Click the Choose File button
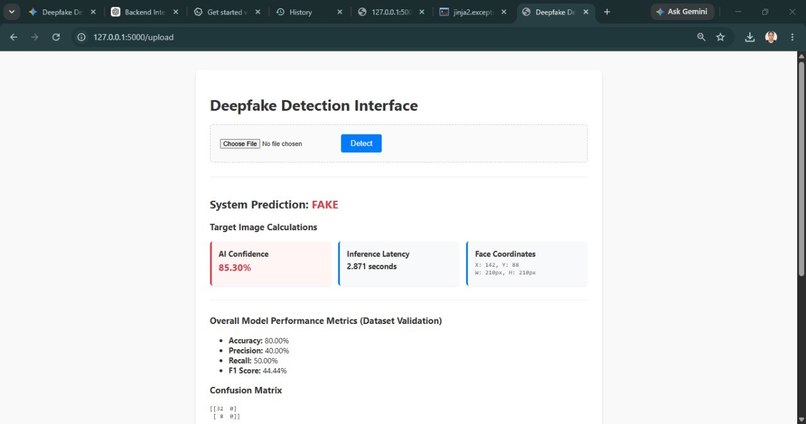The image size is (806, 424). click(x=240, y=144)
